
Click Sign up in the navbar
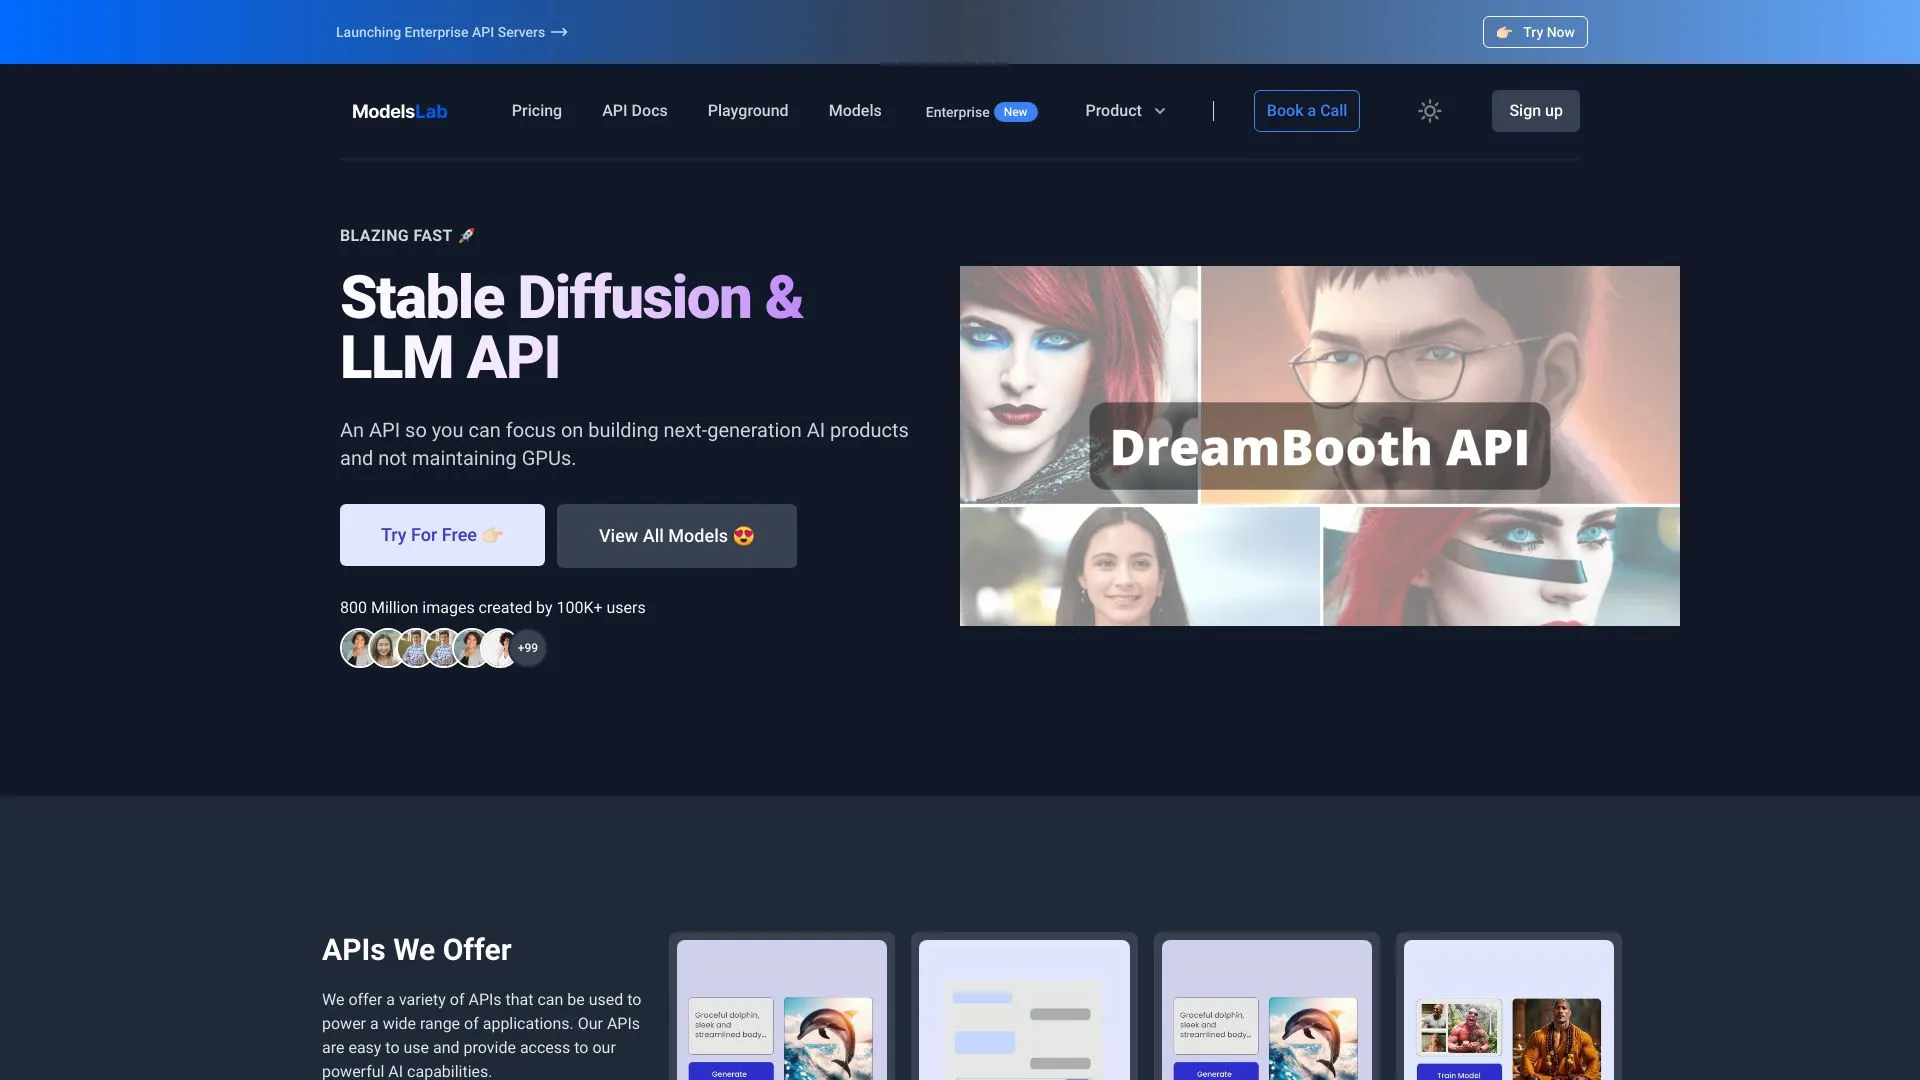point(1535,111)
